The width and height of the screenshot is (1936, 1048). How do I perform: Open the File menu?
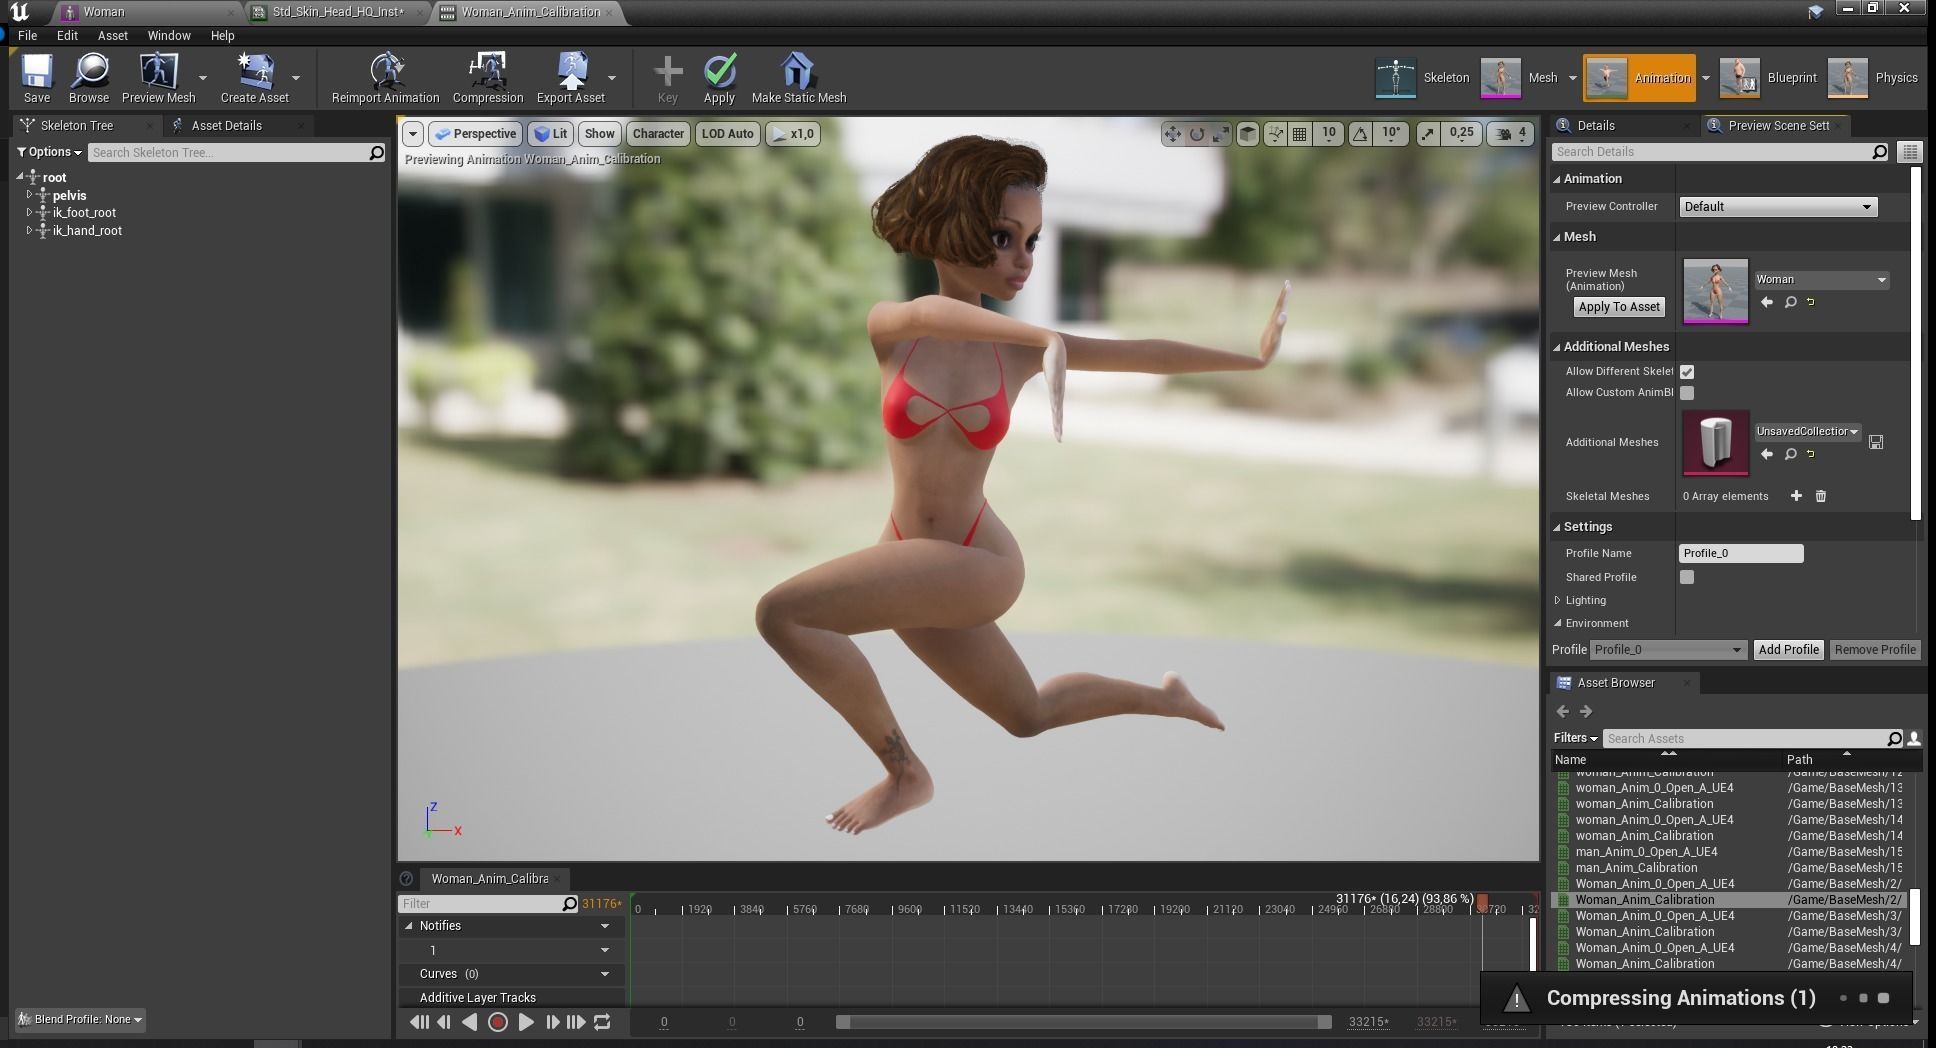[27, 35]
